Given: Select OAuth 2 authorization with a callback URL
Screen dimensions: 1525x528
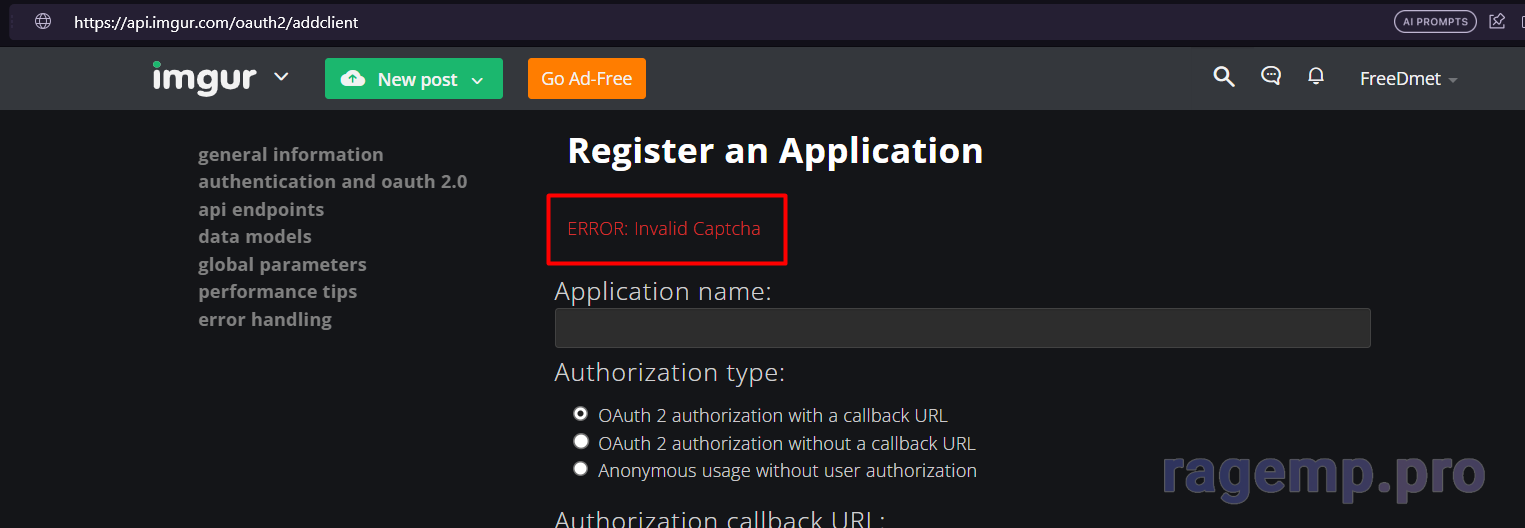Looking at the screenshot, I should 580,414.
